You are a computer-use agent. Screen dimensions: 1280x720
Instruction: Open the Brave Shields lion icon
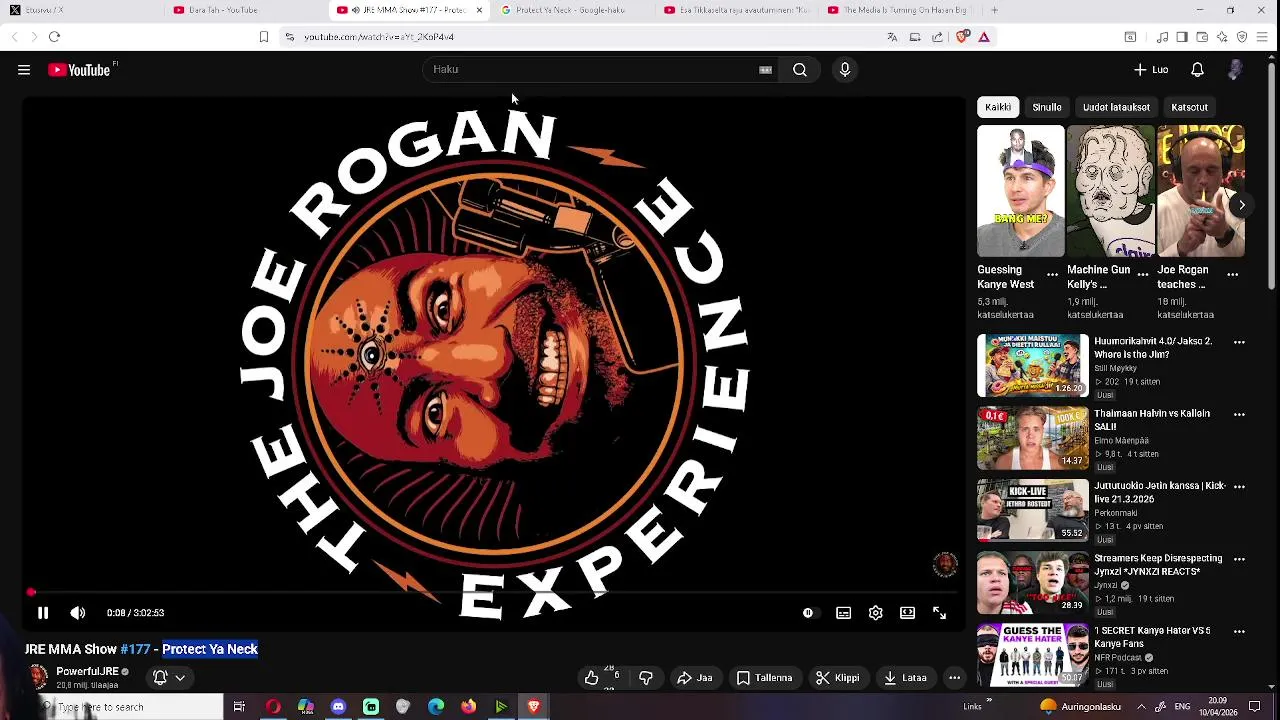[962, 37]
